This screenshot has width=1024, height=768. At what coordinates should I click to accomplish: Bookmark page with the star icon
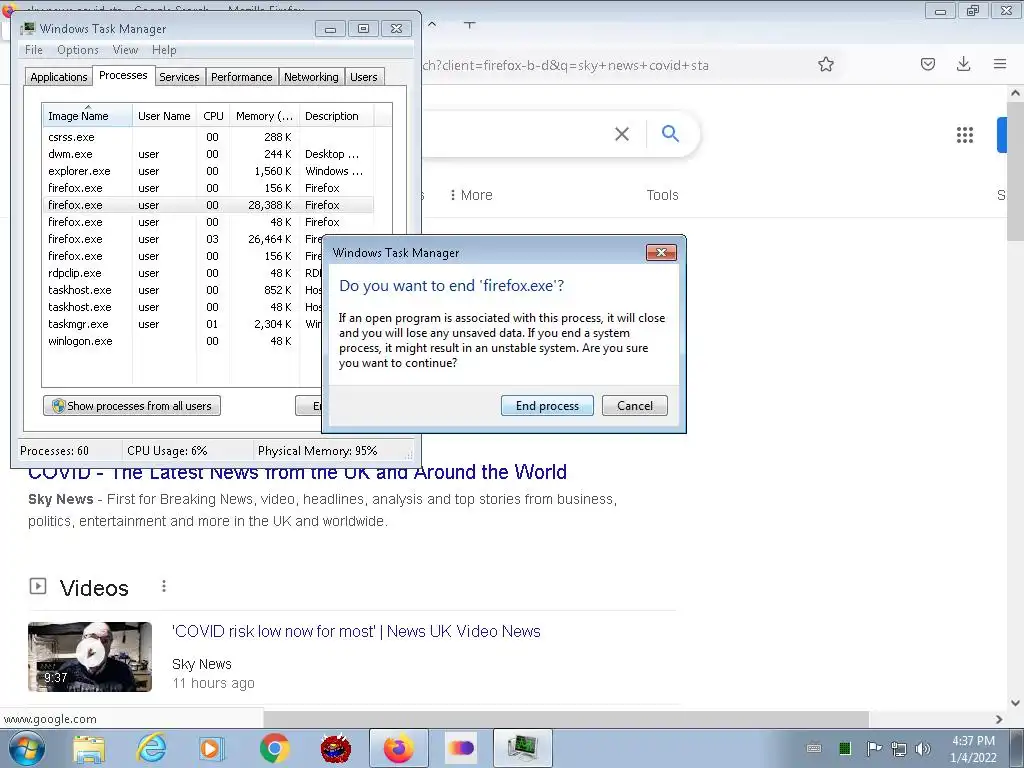tap(826, 64)
